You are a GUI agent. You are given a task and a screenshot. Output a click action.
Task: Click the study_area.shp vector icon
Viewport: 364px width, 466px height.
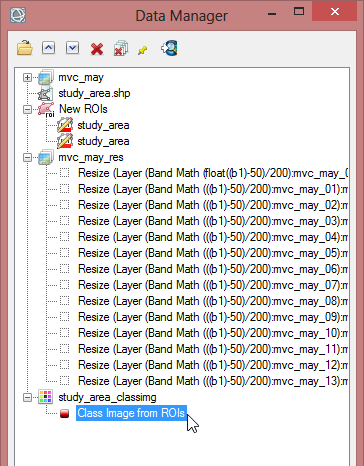[x=45, y=93]
